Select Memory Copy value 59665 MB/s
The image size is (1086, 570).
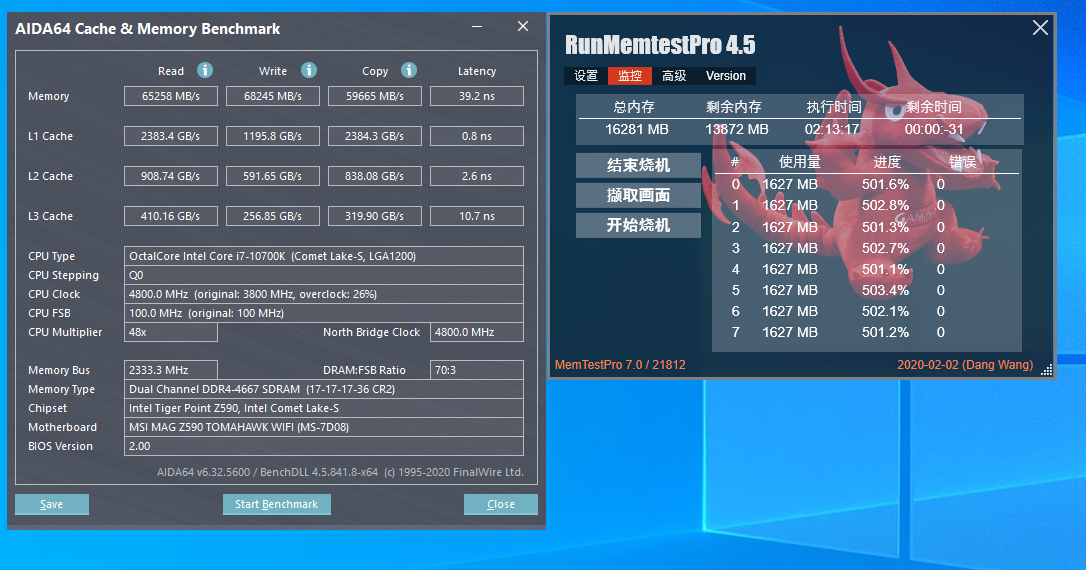(375, 96)
